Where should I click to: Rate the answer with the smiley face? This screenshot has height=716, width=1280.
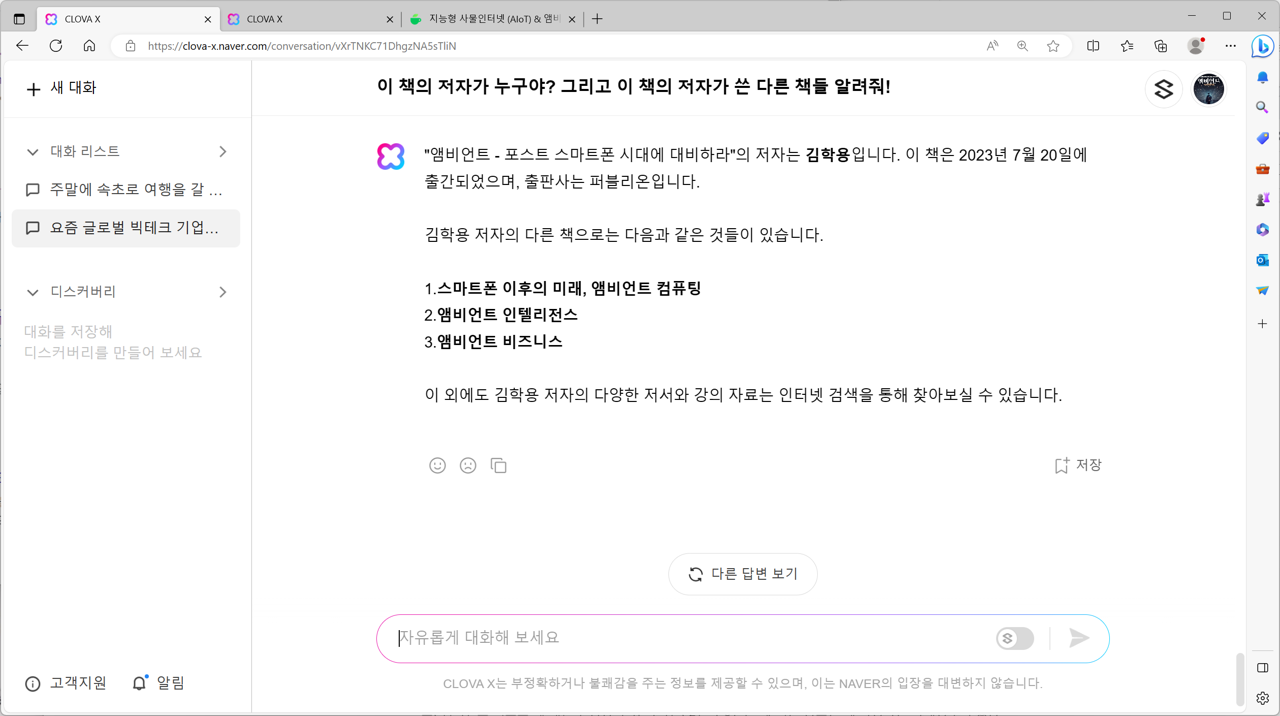(437, 465)
